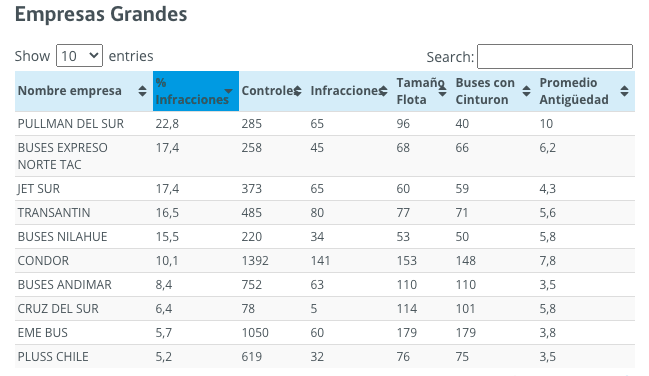Sort by Infracciones column arrows
Image resolution: width=649 pixels, height=376 pixels.
[x=383, y=91]
